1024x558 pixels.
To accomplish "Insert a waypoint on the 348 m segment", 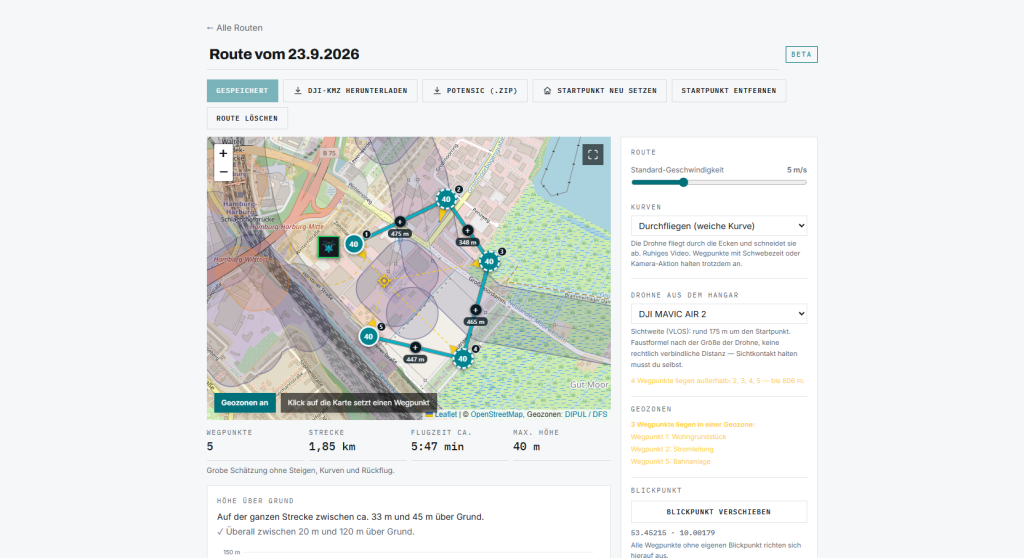I will [468, 230].
